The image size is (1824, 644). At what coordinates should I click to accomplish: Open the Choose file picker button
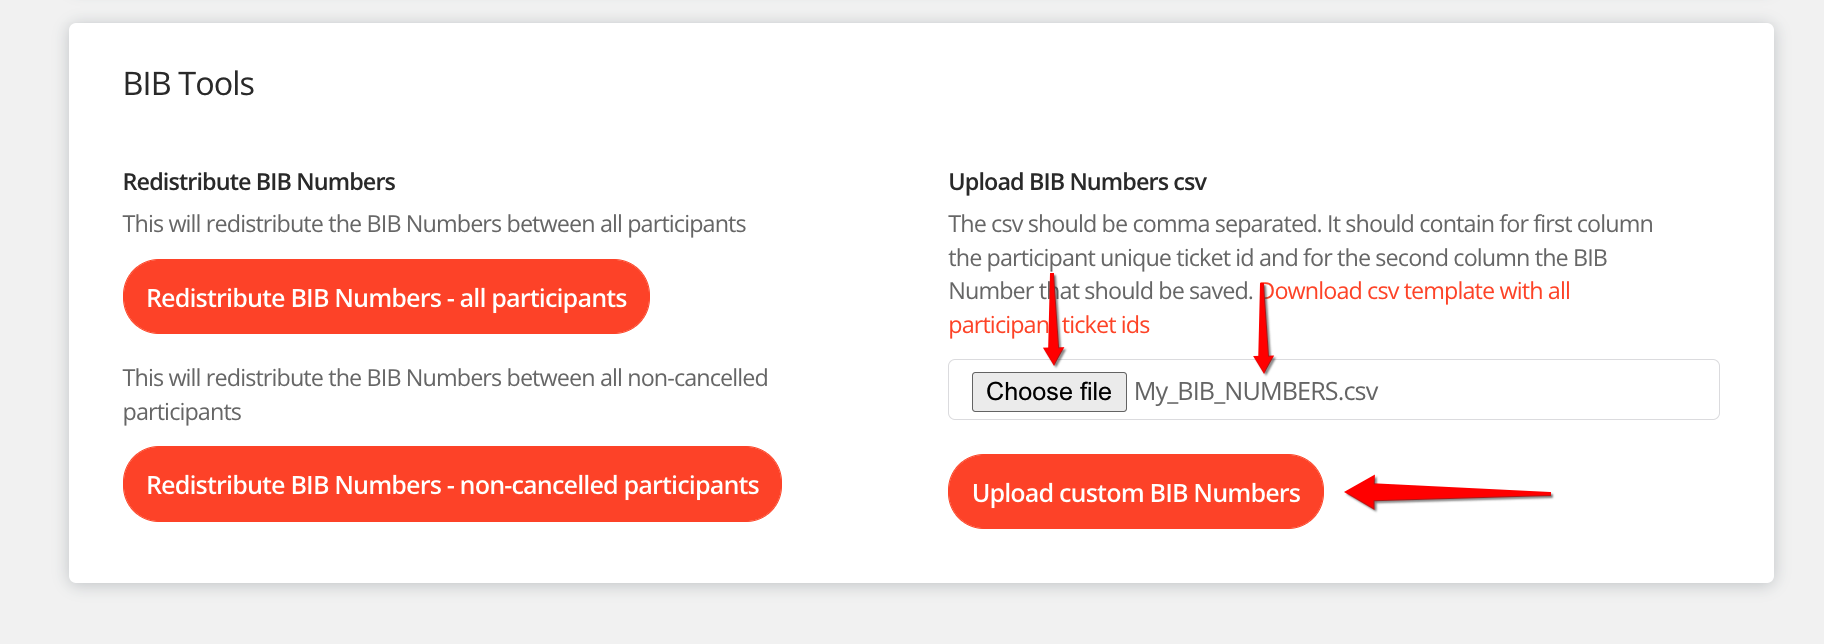tap(1048, 391)
